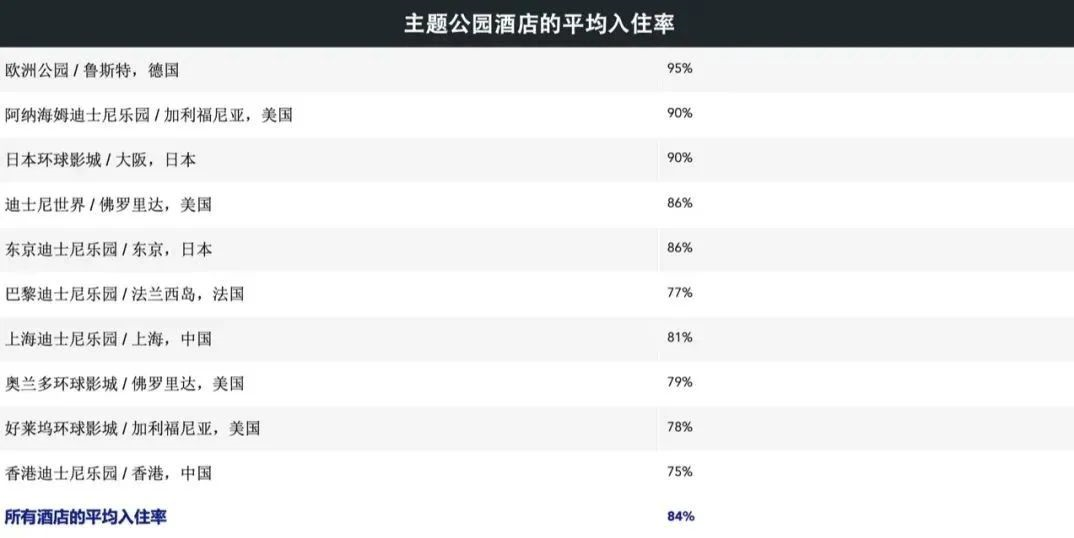Click the bold 所有酒店的平均入住率 summary label
The width and height of the screenshot is (1074, 538).
[86, 517]
